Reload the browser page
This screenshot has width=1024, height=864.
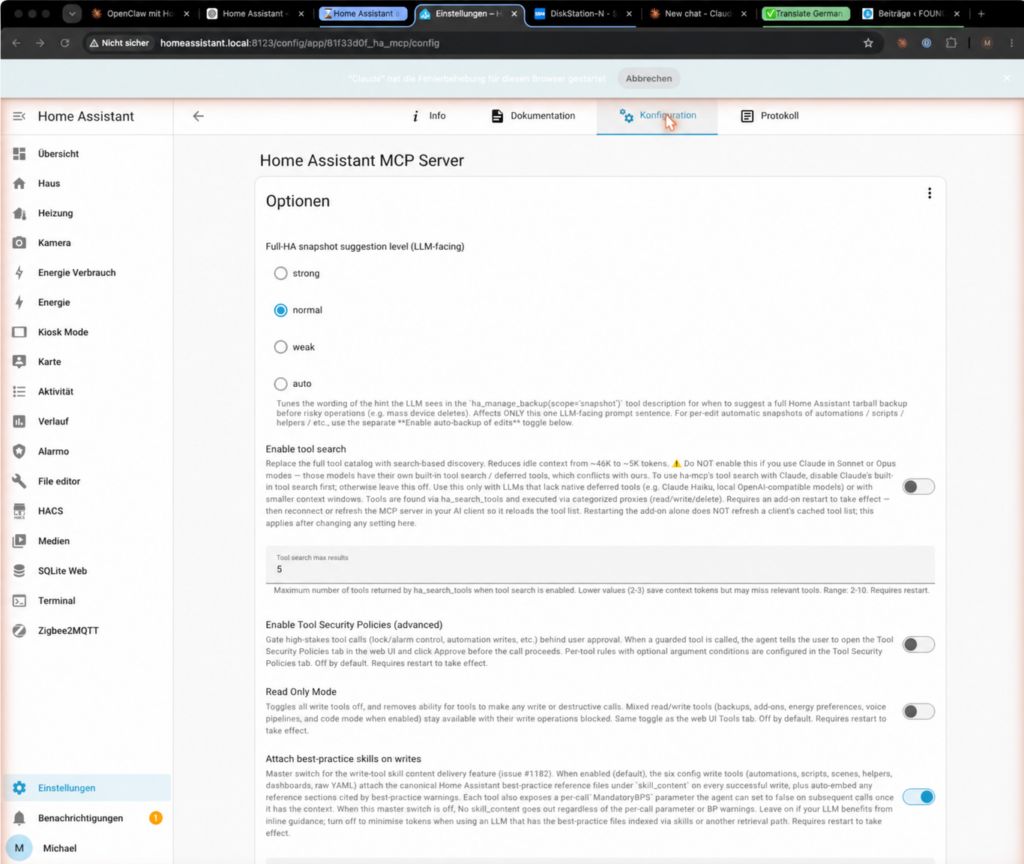[65, 43]
